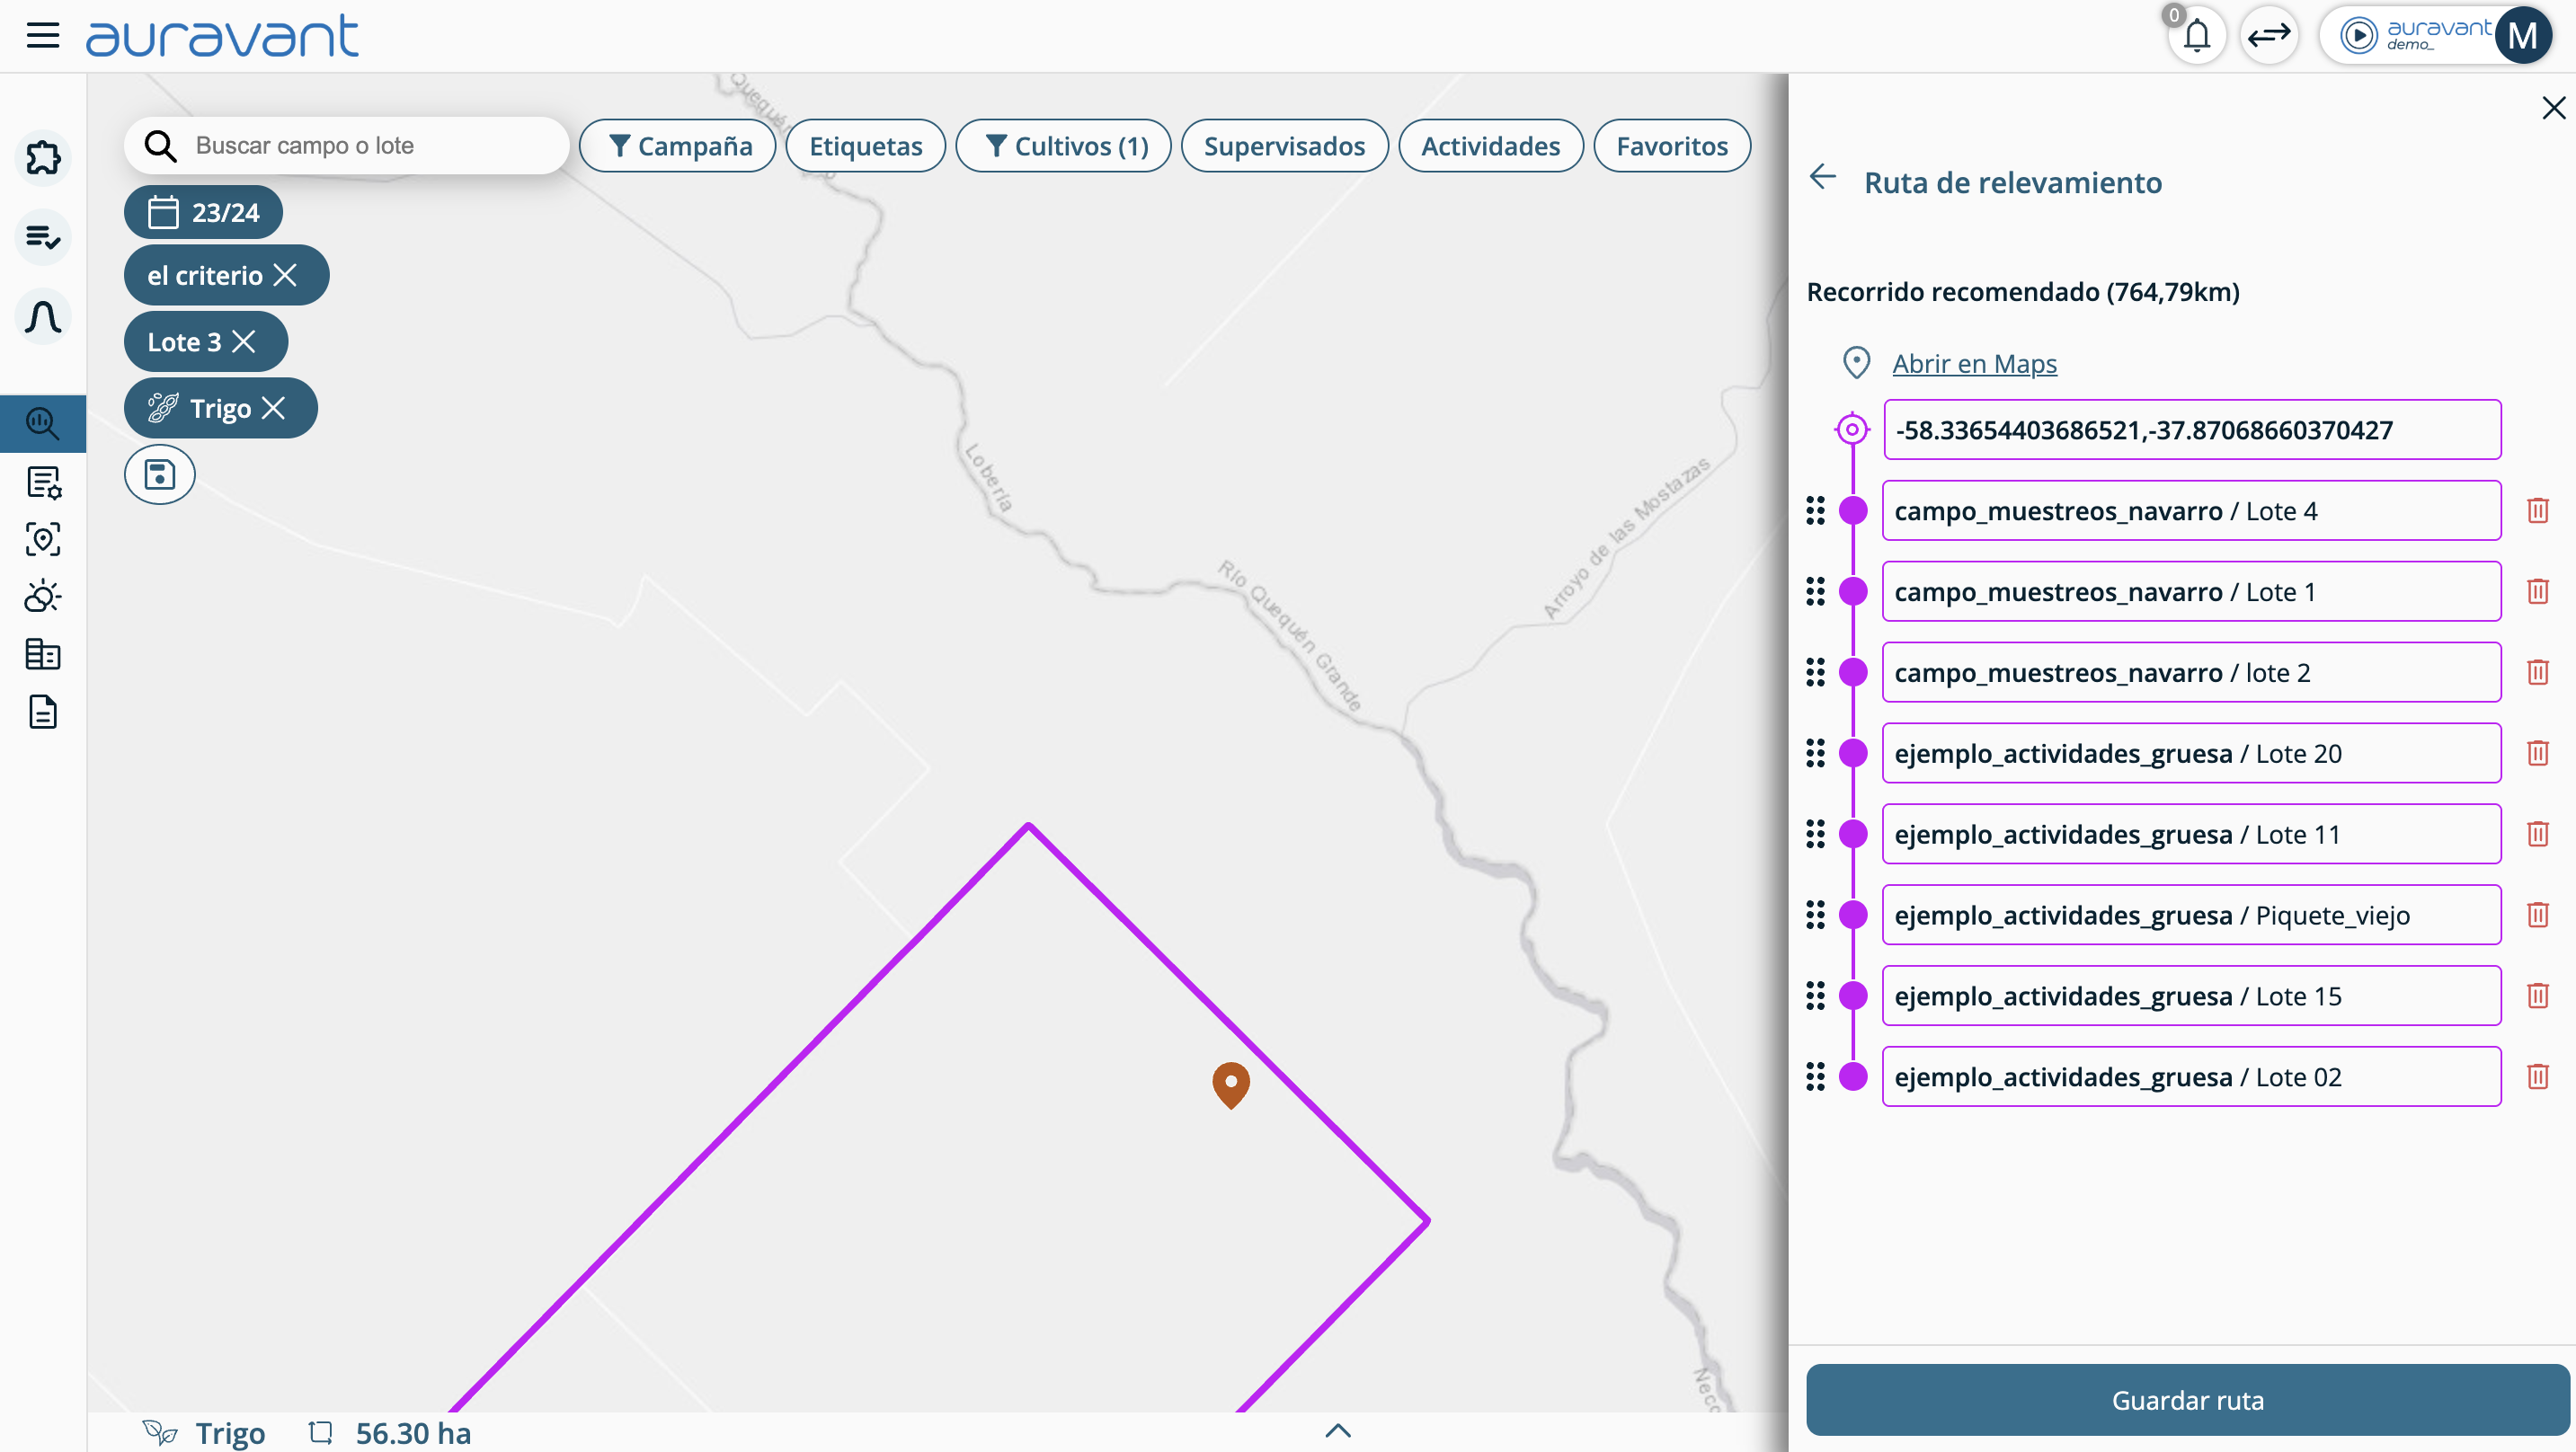The height and width of the screenshot is (1452, 2576).
Task: Remove the Lote 3 filter chip
Action: (x=244, y=342)
